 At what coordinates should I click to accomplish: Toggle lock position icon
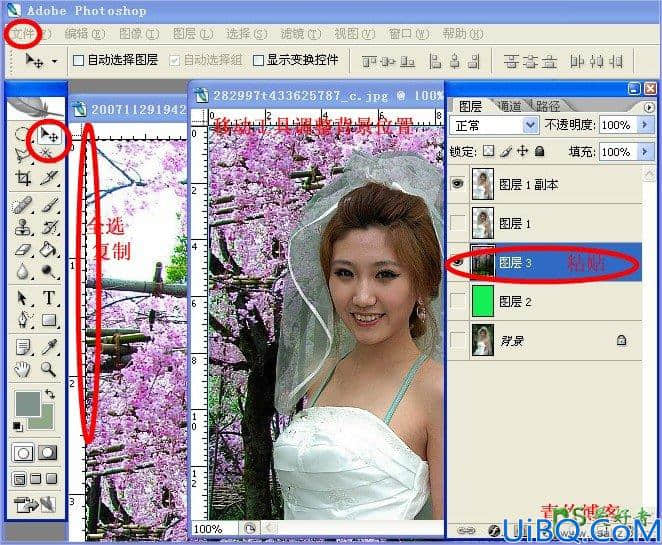click(523, 151)
